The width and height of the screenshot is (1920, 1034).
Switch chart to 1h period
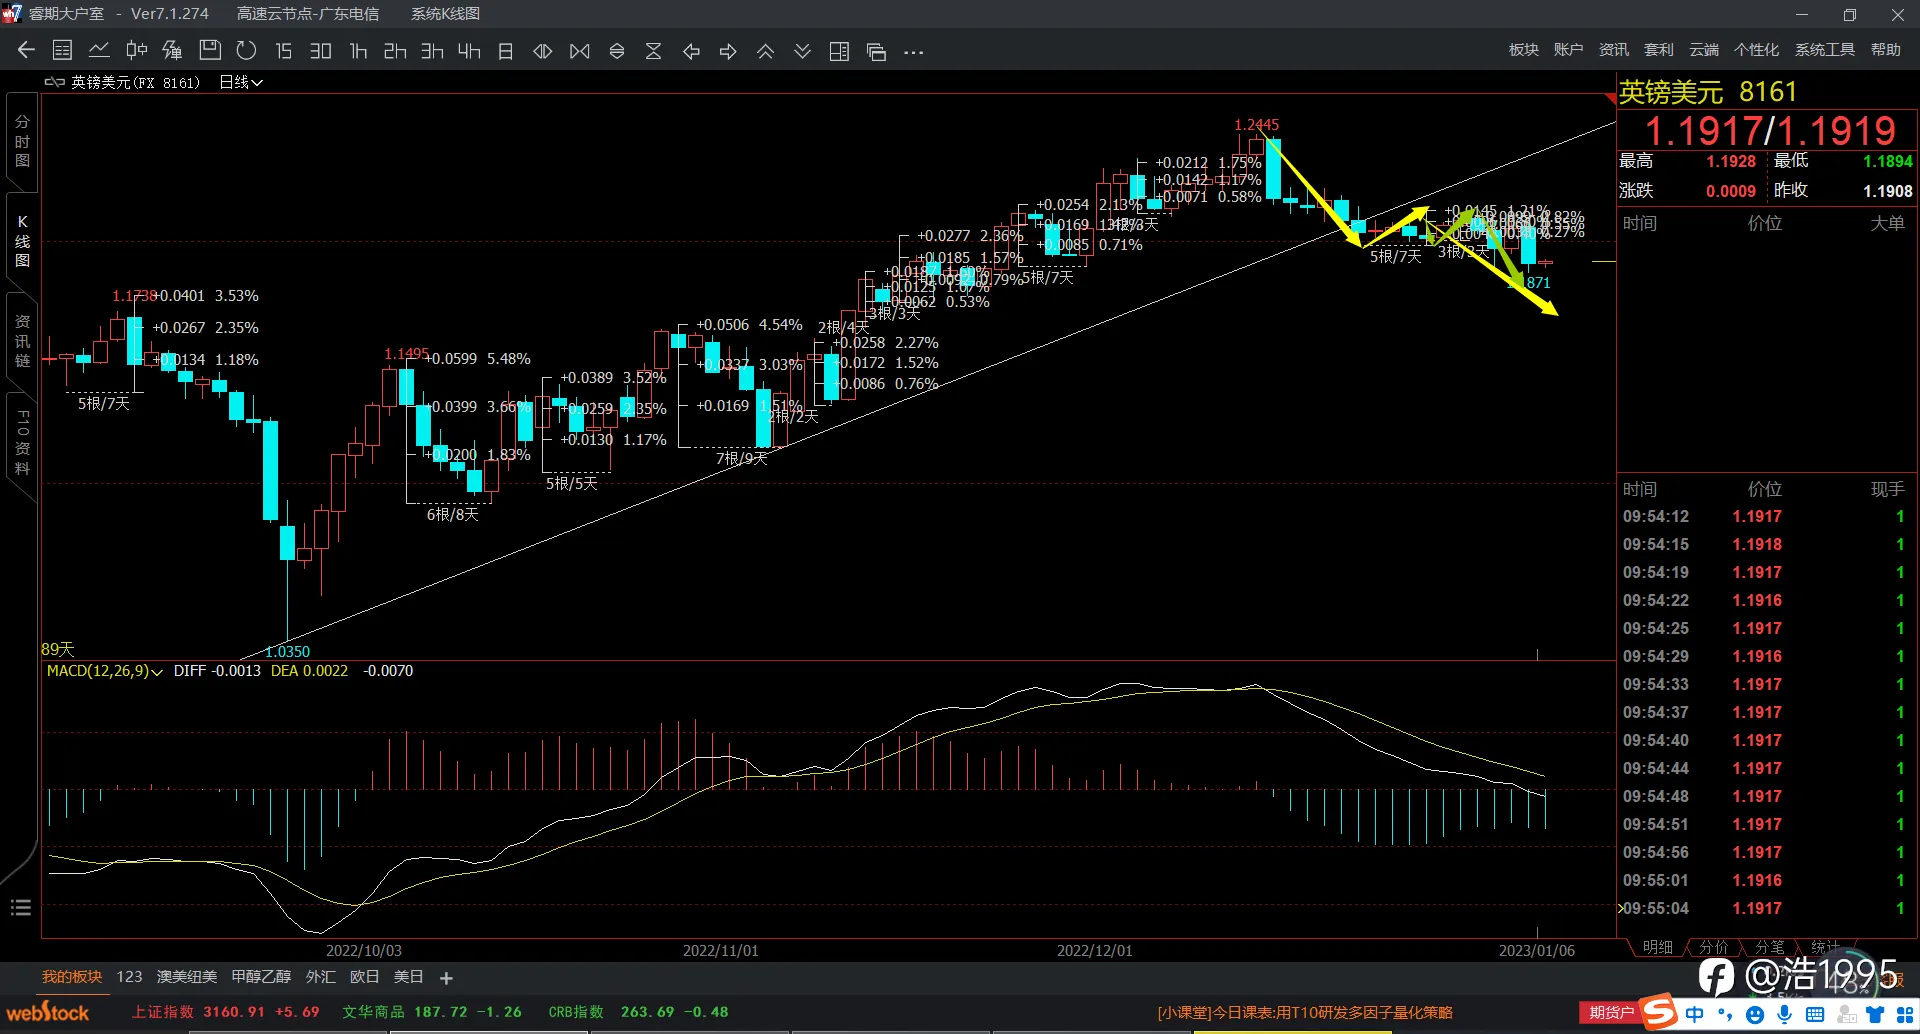coord(358,51)
